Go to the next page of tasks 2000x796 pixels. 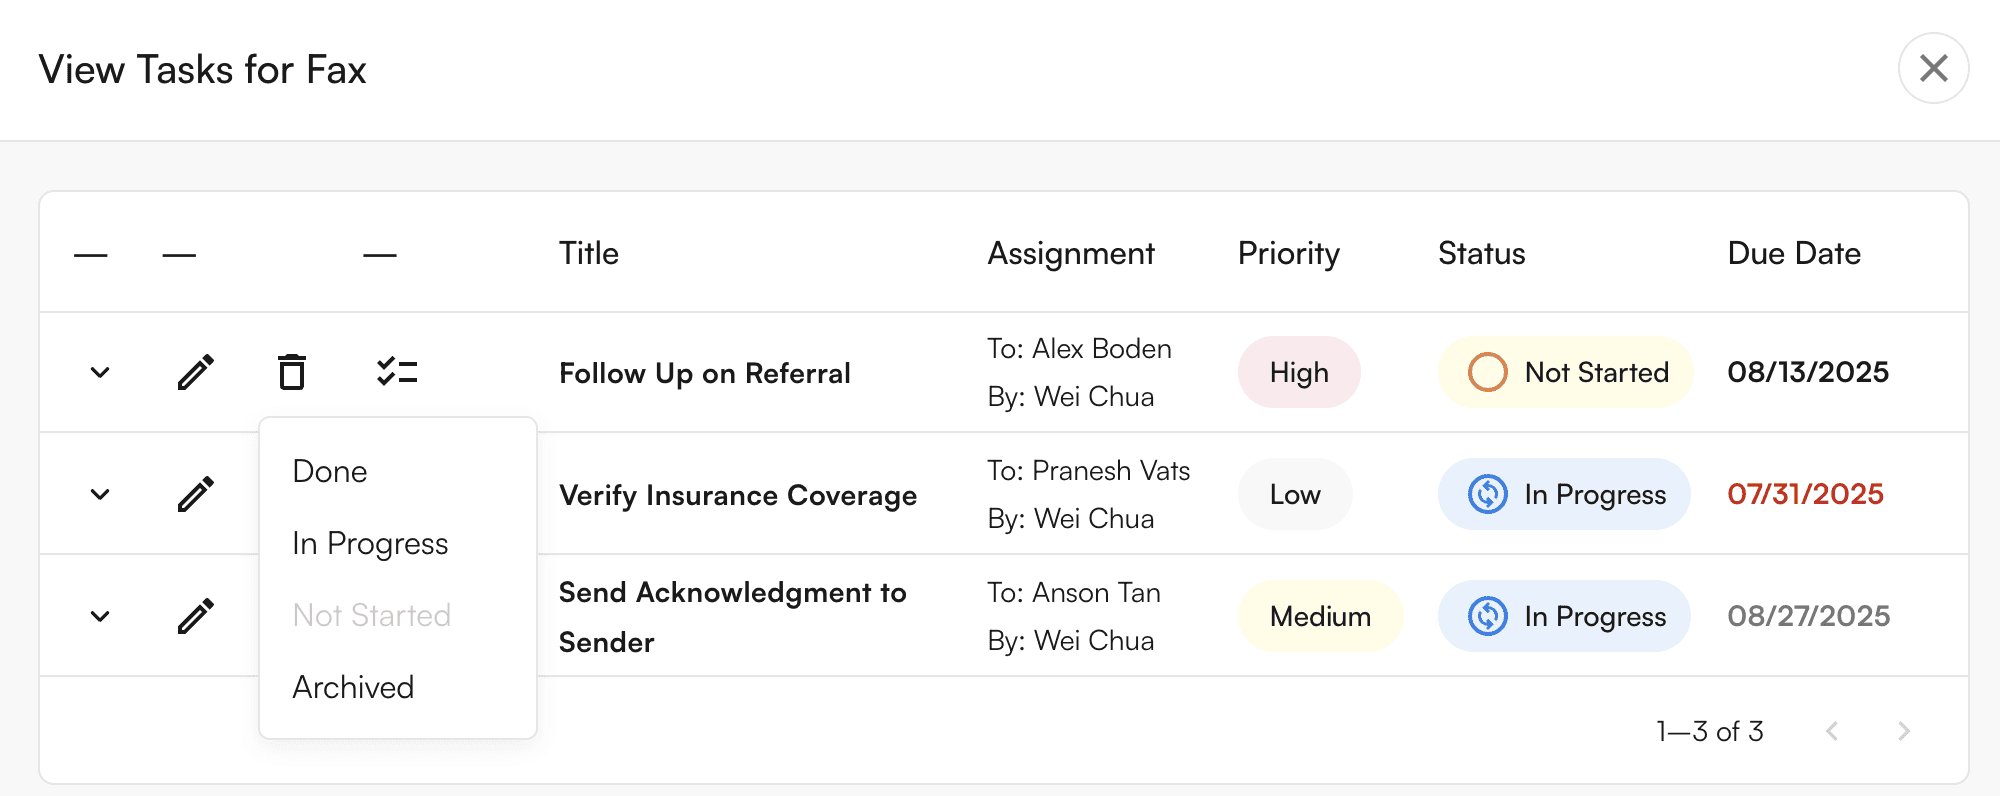click(1903, 731)
